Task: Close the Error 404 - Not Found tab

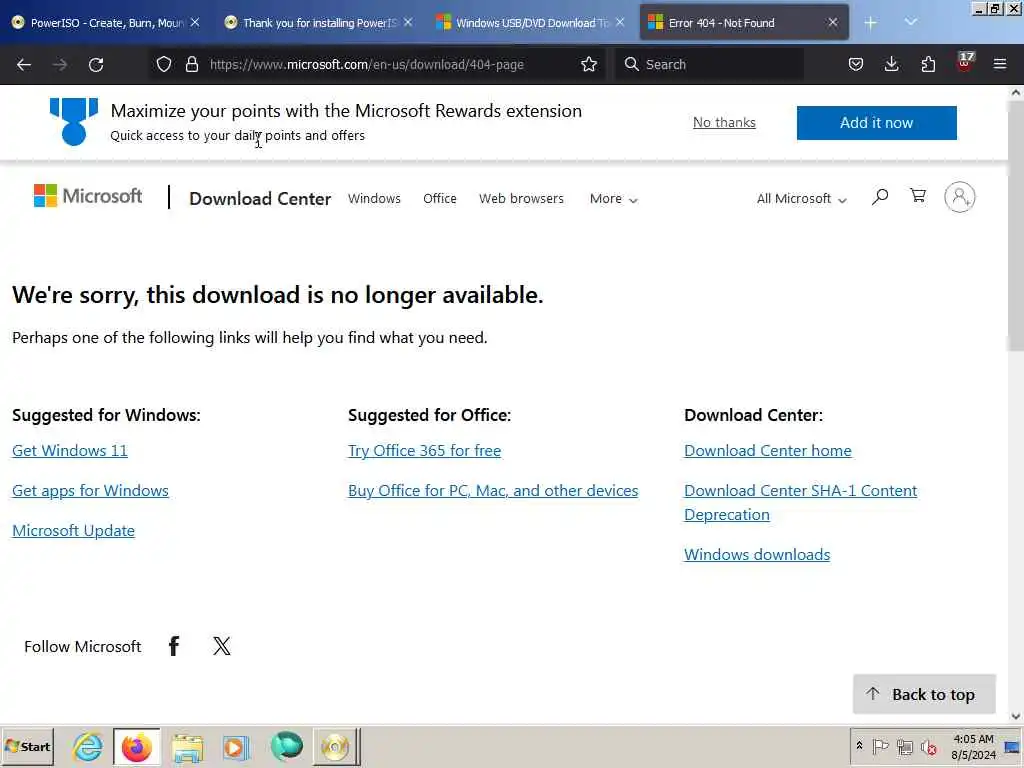Action: 833,23
